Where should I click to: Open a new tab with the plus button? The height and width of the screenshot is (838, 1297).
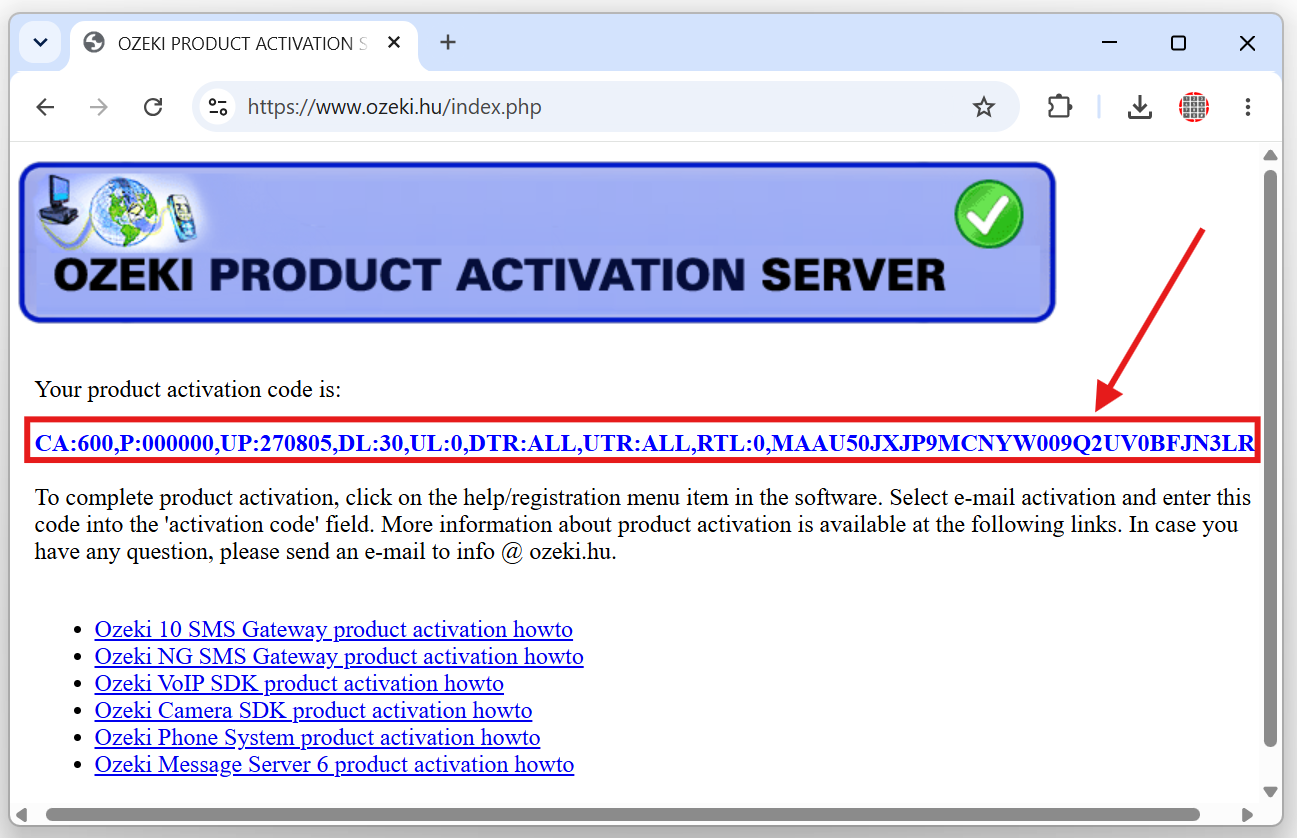(x=448, y=42)
